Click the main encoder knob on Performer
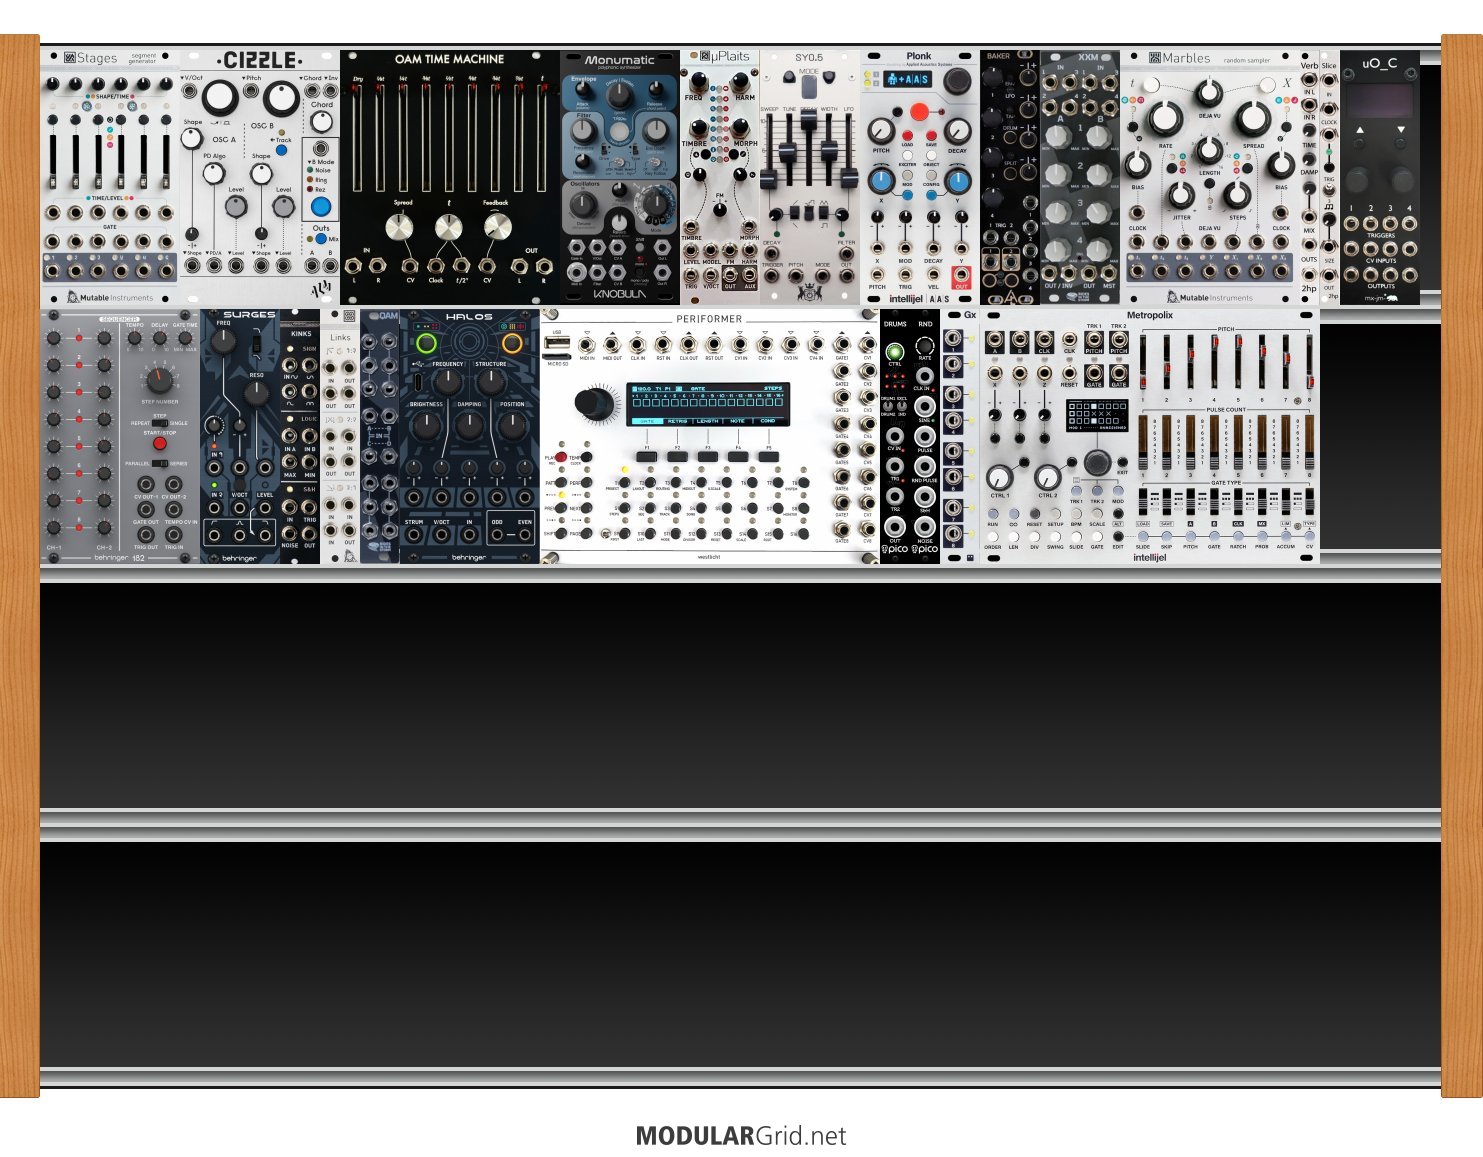This screenshot has width=1483, height=1157. pyautogui.click(x=594, y=403)
